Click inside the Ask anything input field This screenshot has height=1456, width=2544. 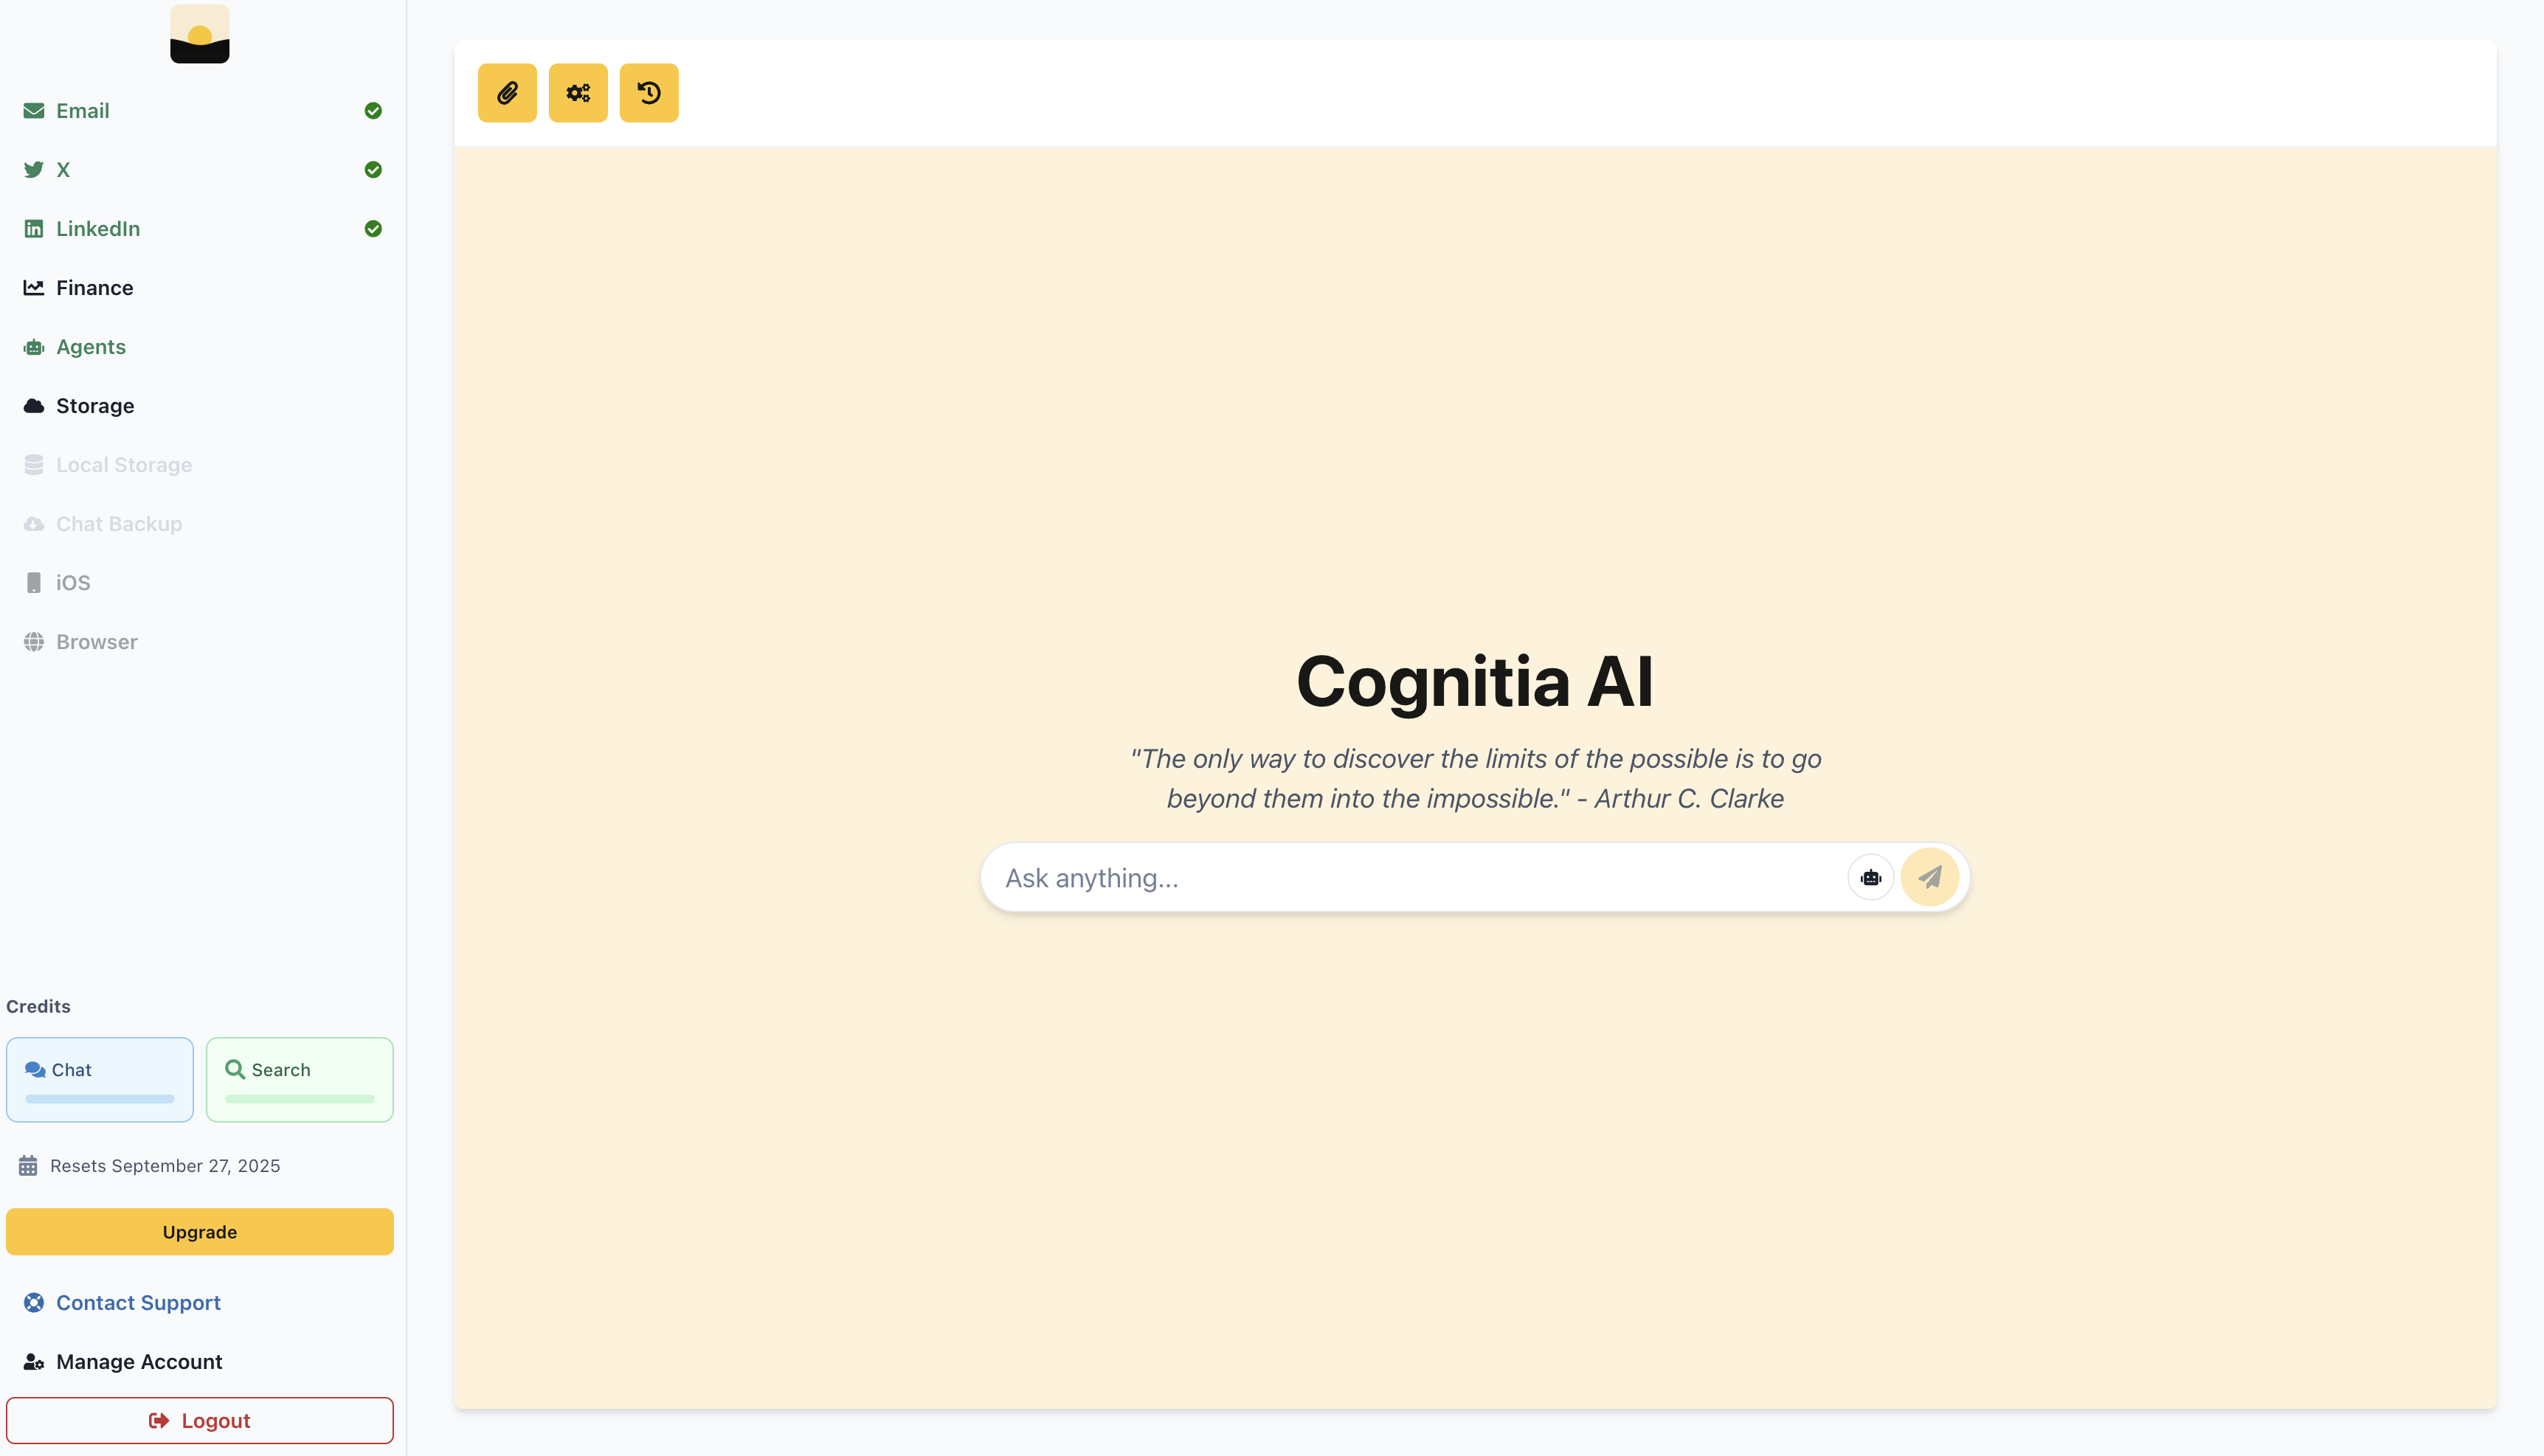coord(1400,877)
